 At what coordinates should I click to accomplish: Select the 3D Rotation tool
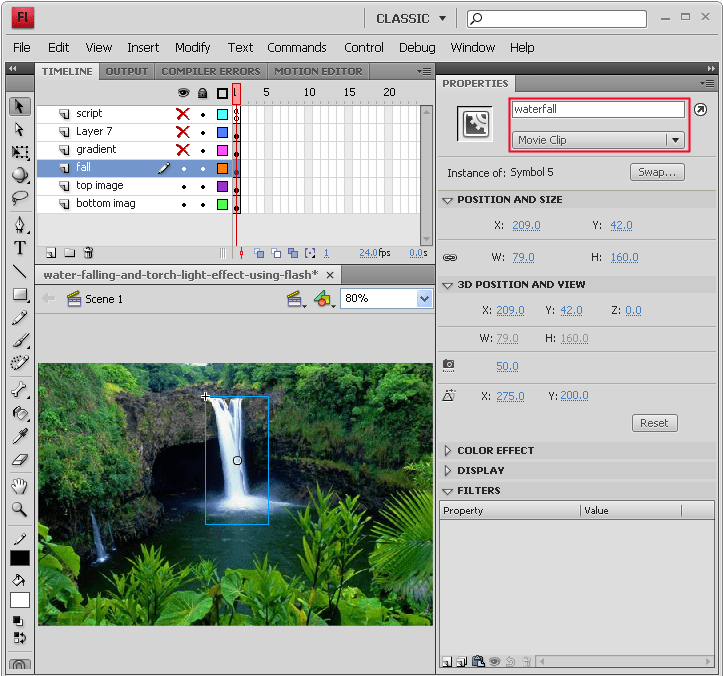[19, 175]
